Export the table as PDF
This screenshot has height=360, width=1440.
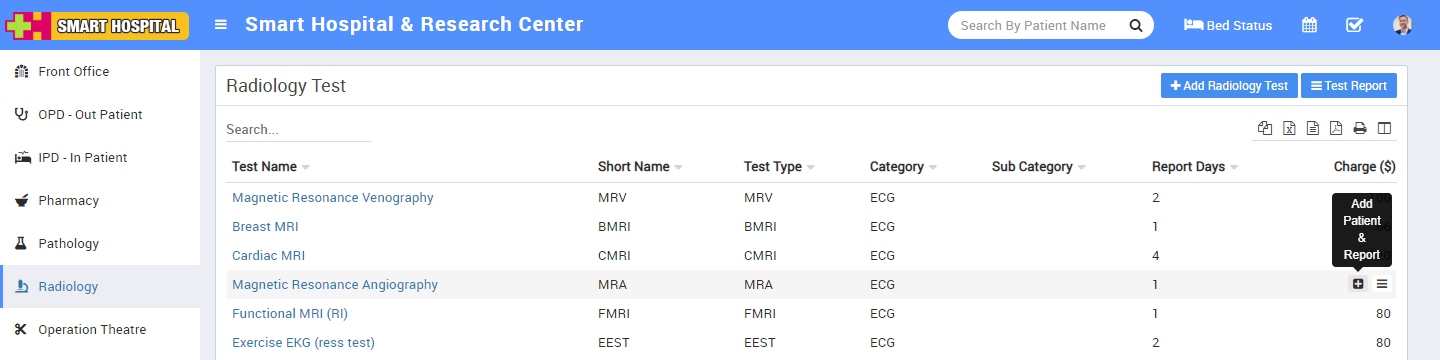click(1336, 128)
